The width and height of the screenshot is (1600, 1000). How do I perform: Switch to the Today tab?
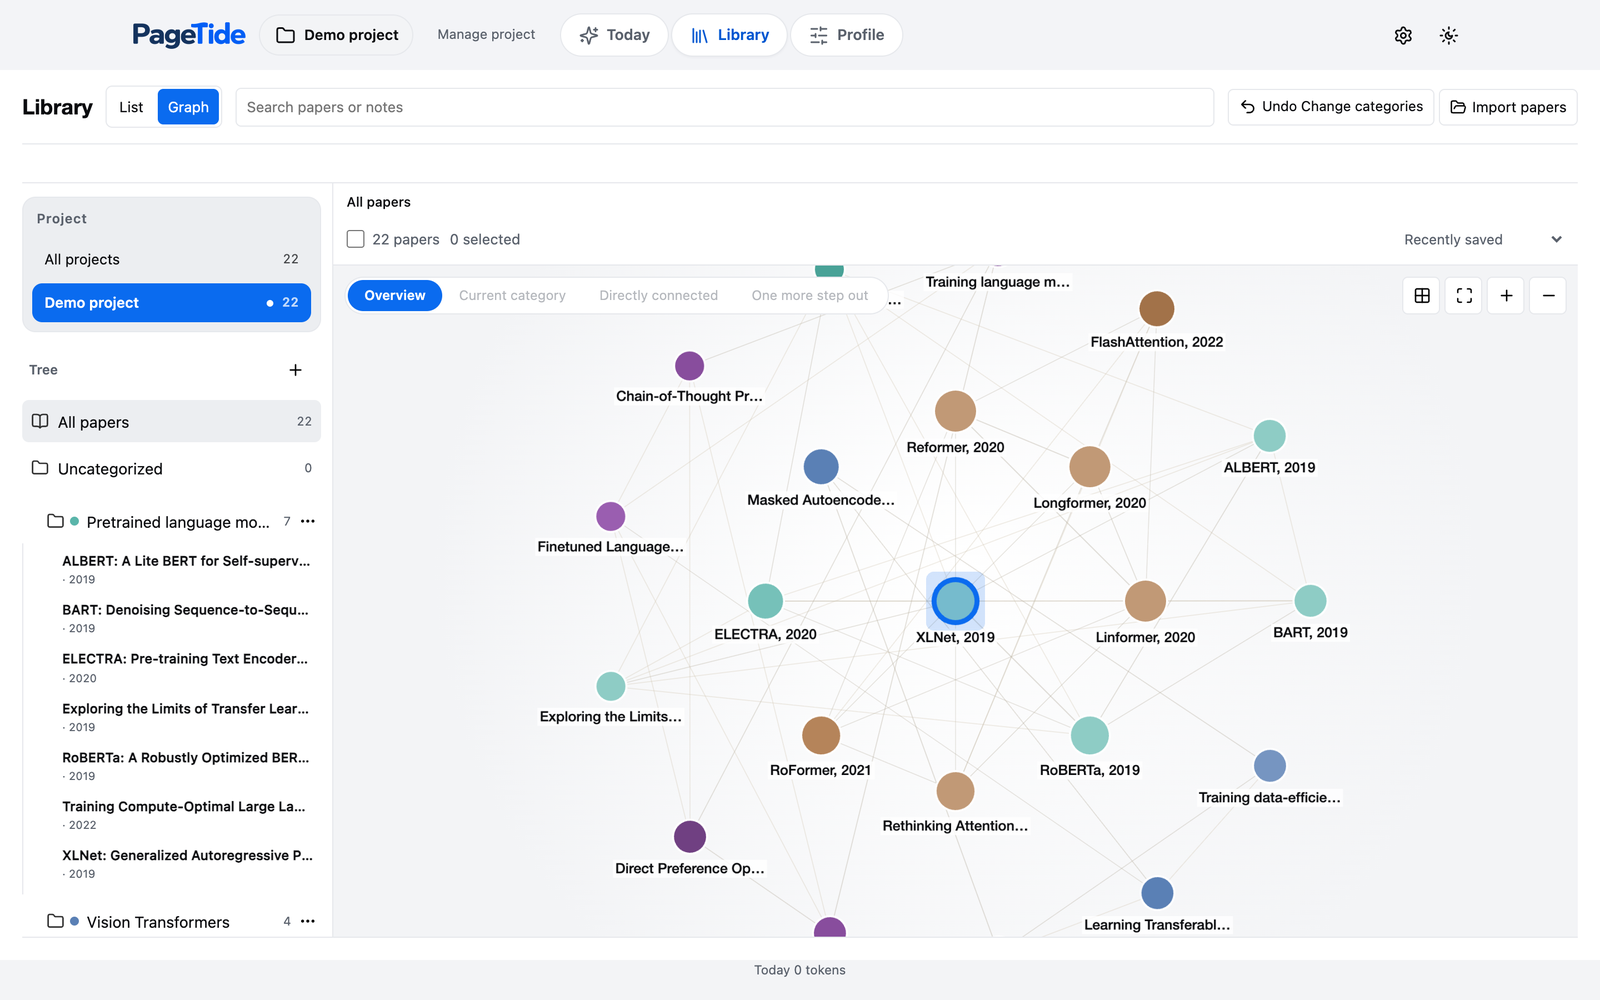tap(614, 35)
